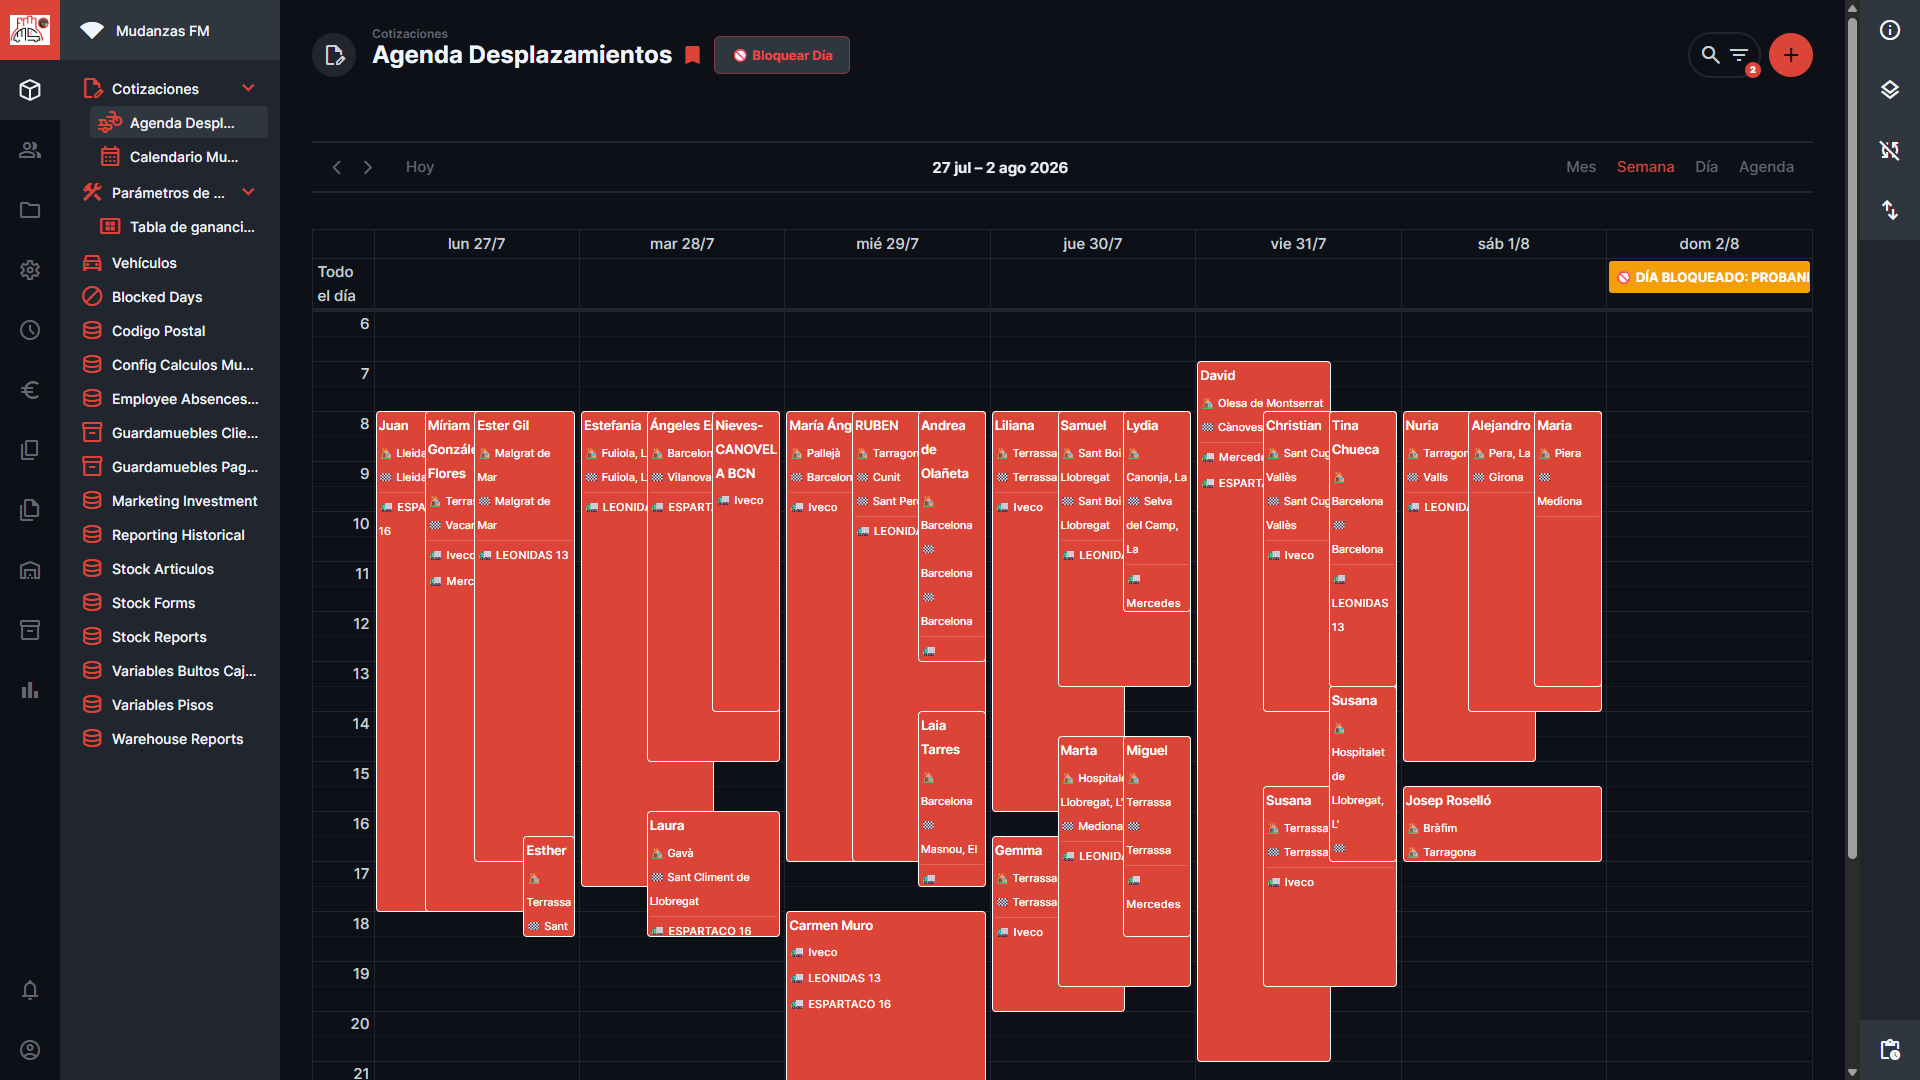The image size is (1920, 1080).
Task: Open the DÍA BLOQUEADO event on Sunday
Action: (x=1709, y=277)
